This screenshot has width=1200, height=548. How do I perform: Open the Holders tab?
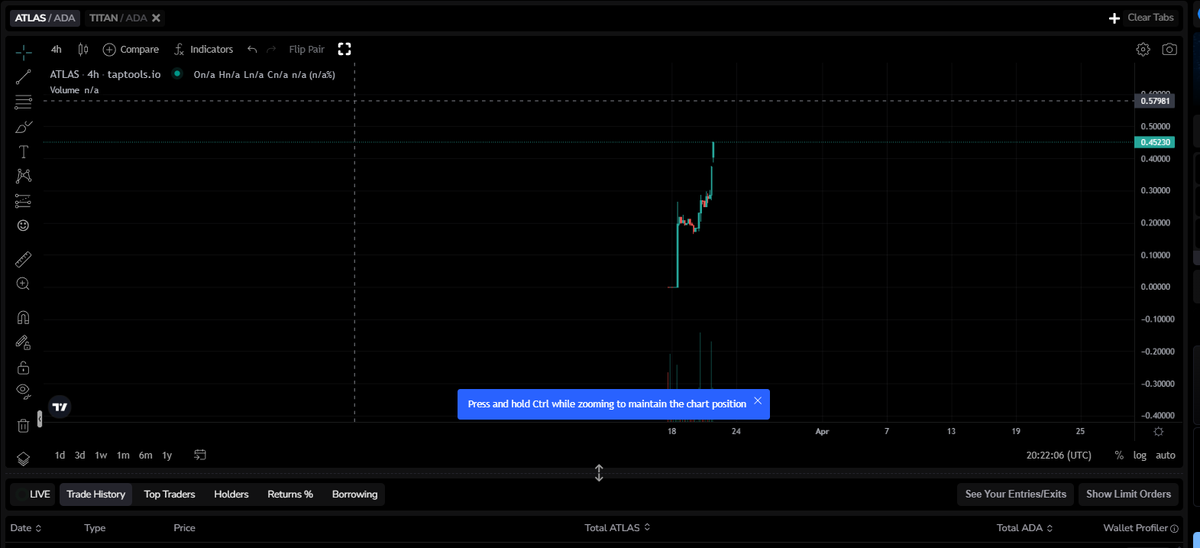[x=231, y=494]
